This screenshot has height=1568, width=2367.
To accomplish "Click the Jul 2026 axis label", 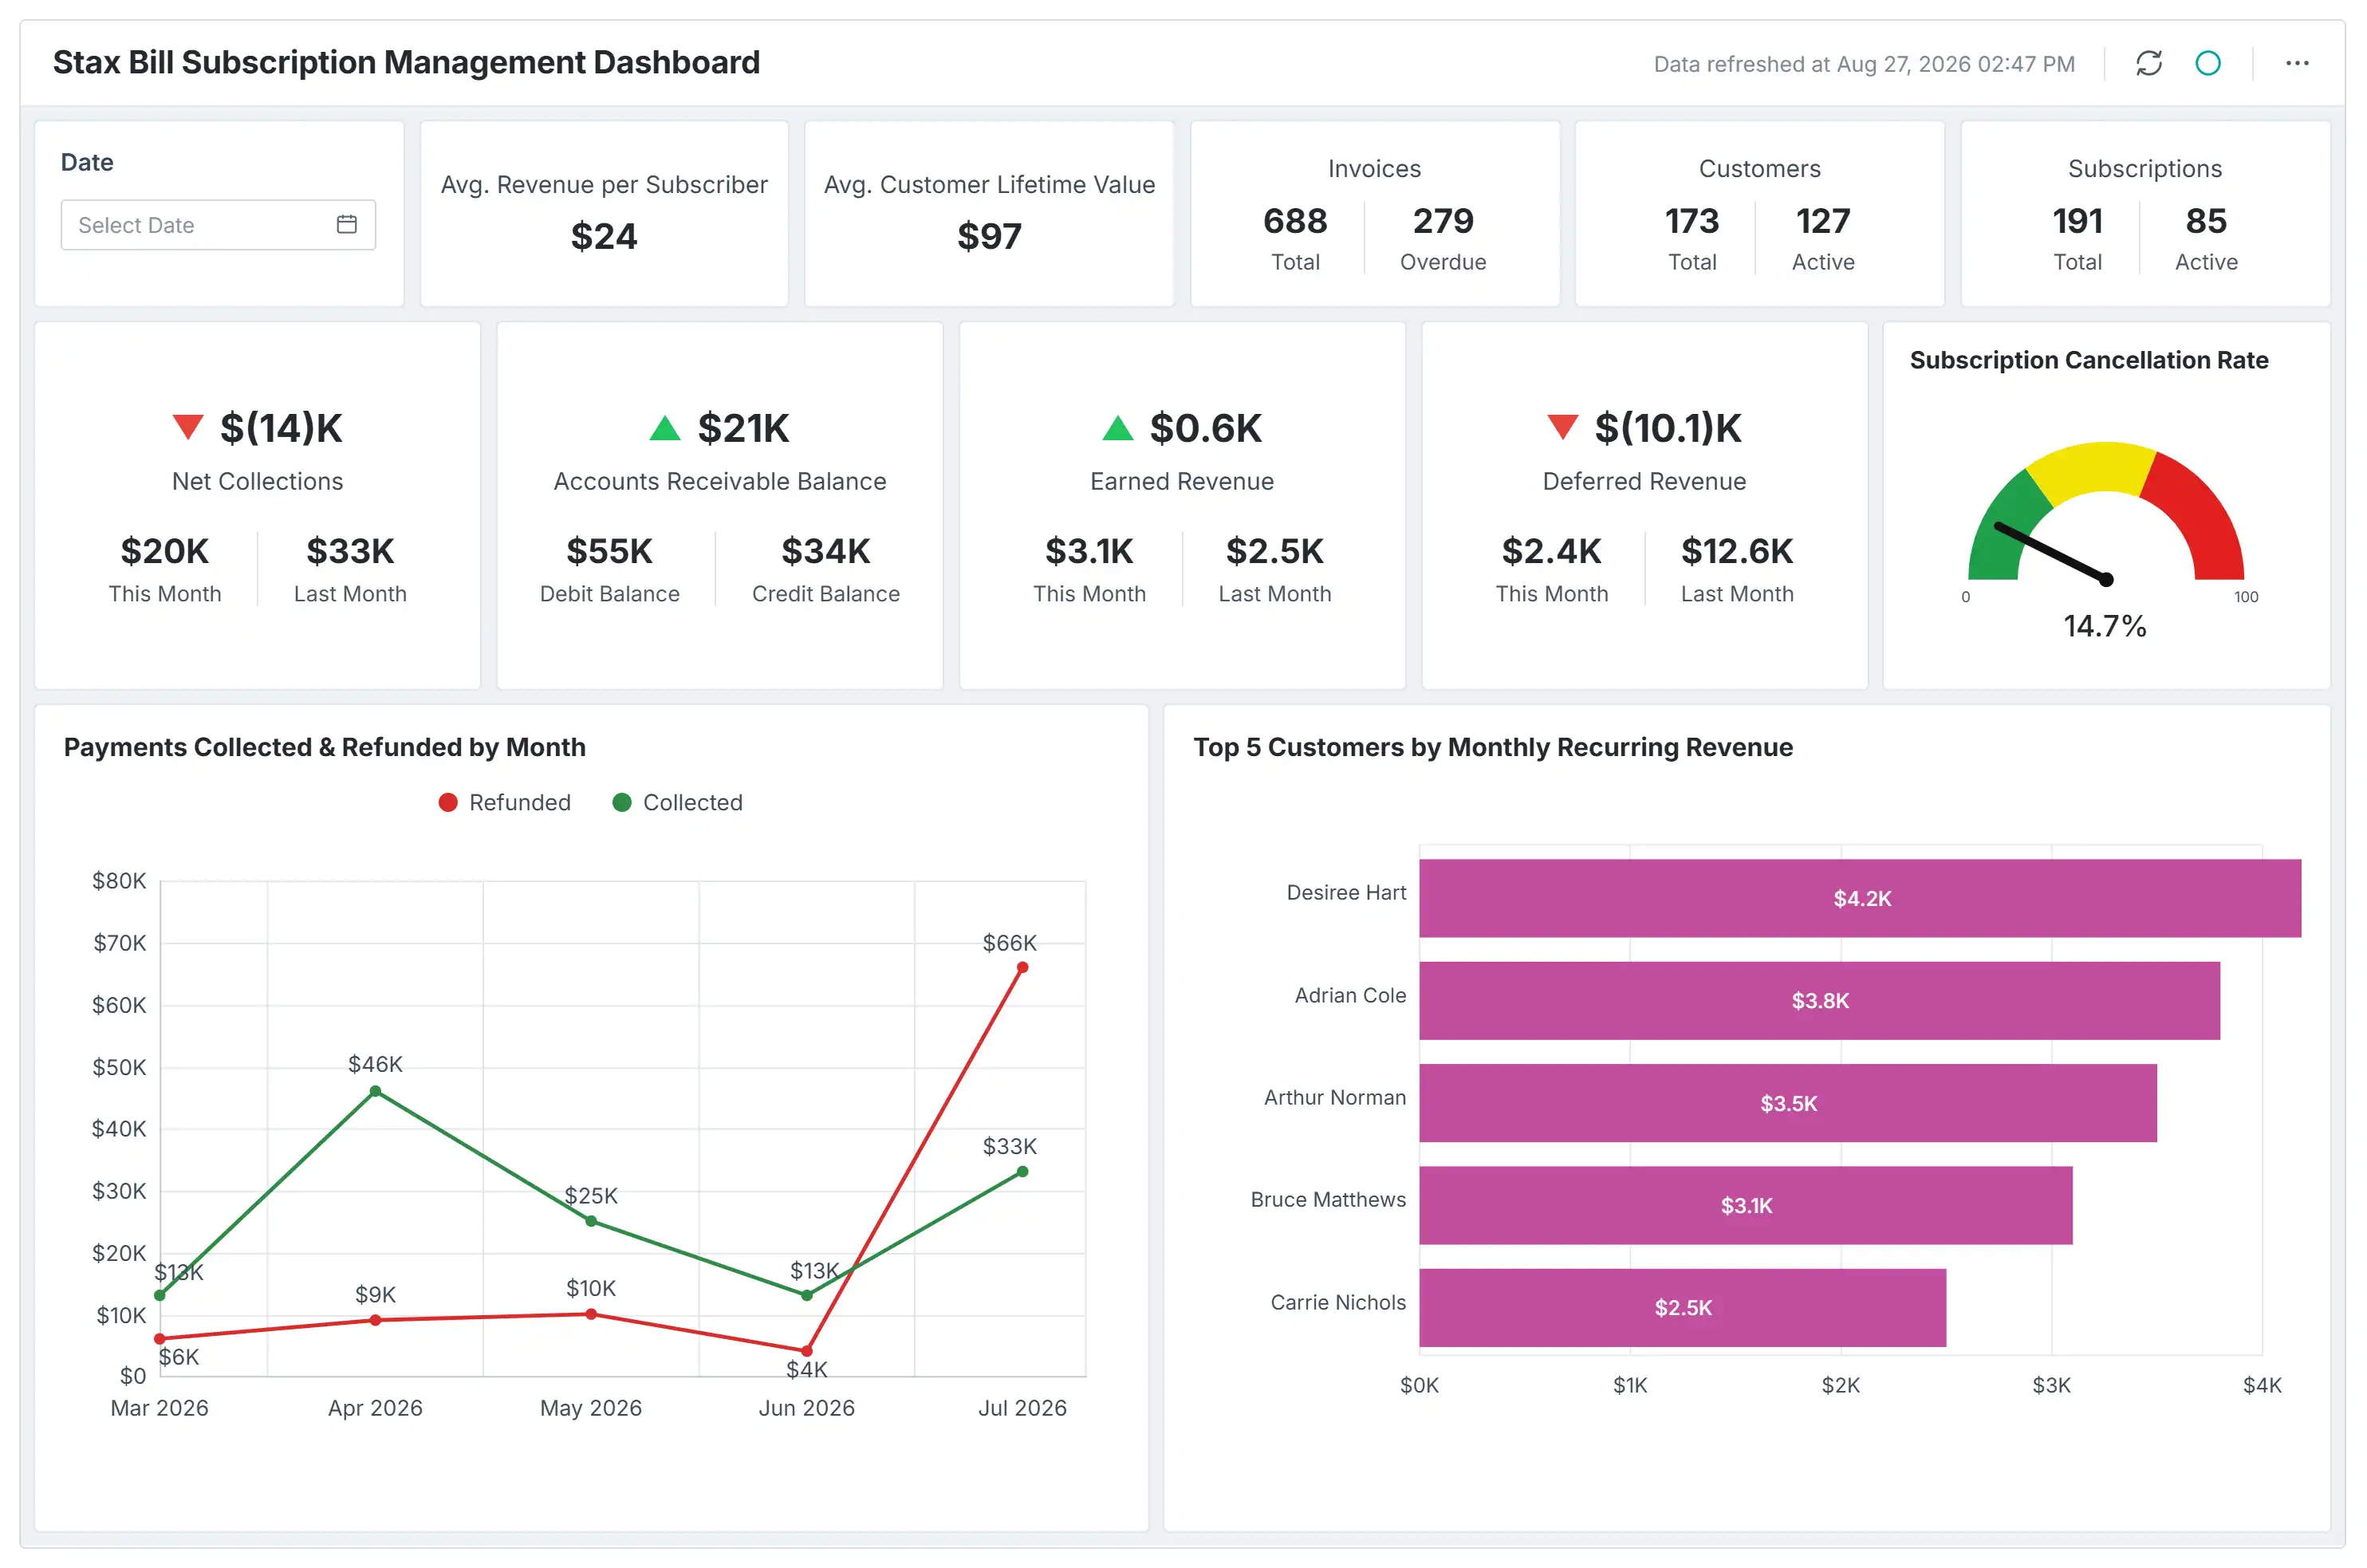I will pos(1022,1408).
